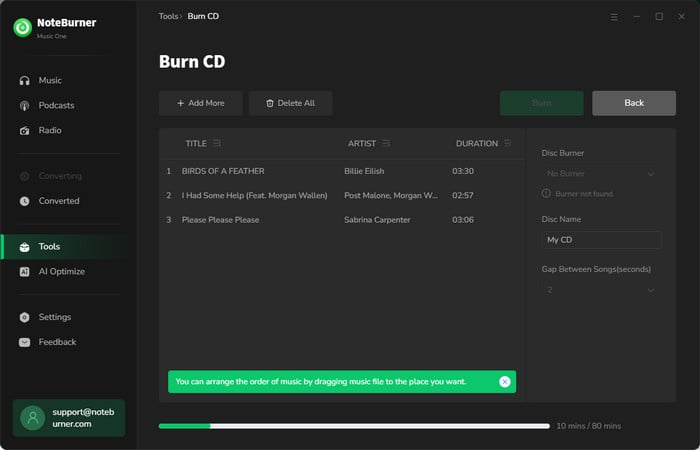Click the 10 mins / 80 mins label
The image size is (700, 450).
[588, 426]
